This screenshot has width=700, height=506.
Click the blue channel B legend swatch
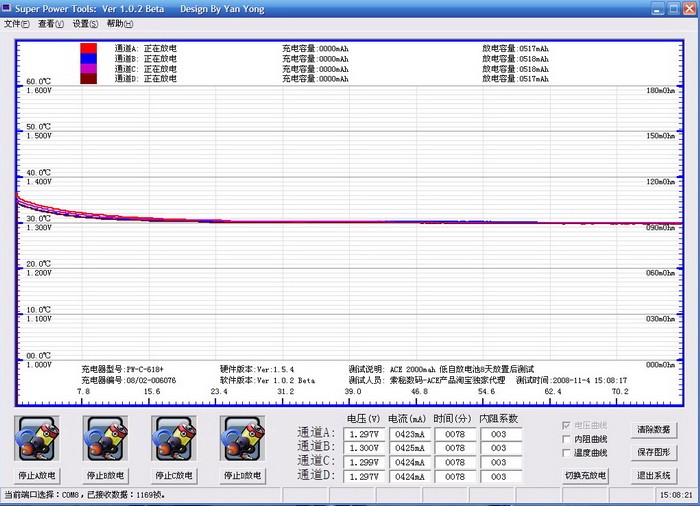tap(88, 59)
